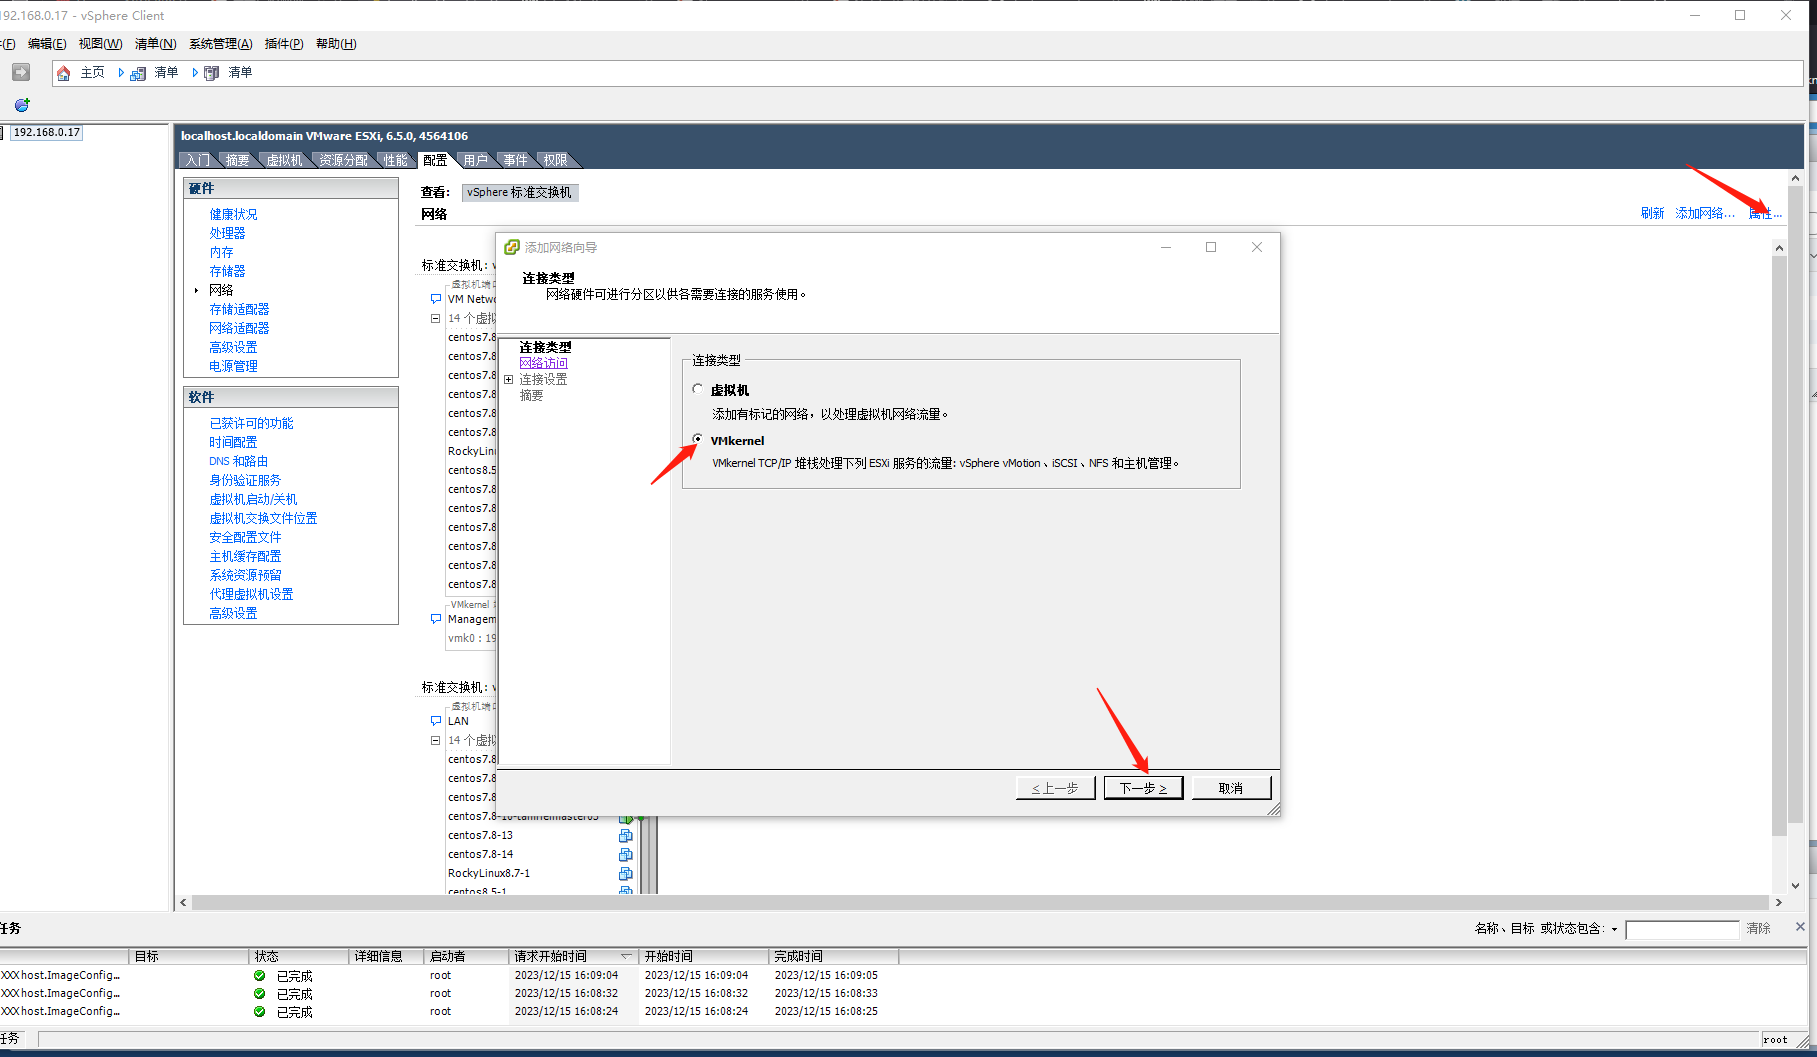Switch to the 性能 tab

pyautogui.click(x=396, y=160)
